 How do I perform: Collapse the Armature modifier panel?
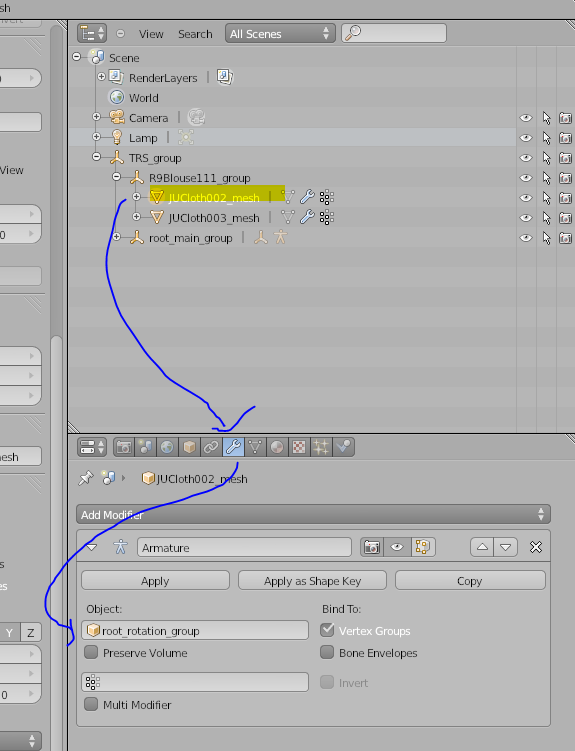click(91, 547)
